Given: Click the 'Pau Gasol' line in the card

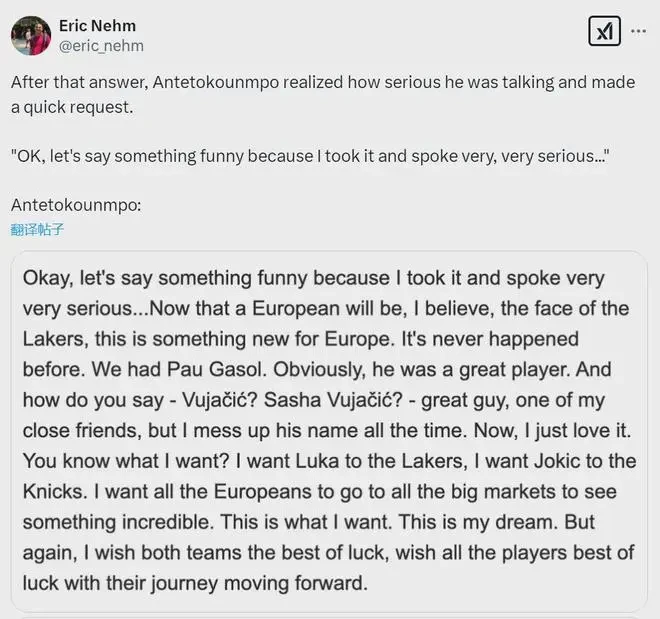Looking at the screenshot, I should [317, 369].
